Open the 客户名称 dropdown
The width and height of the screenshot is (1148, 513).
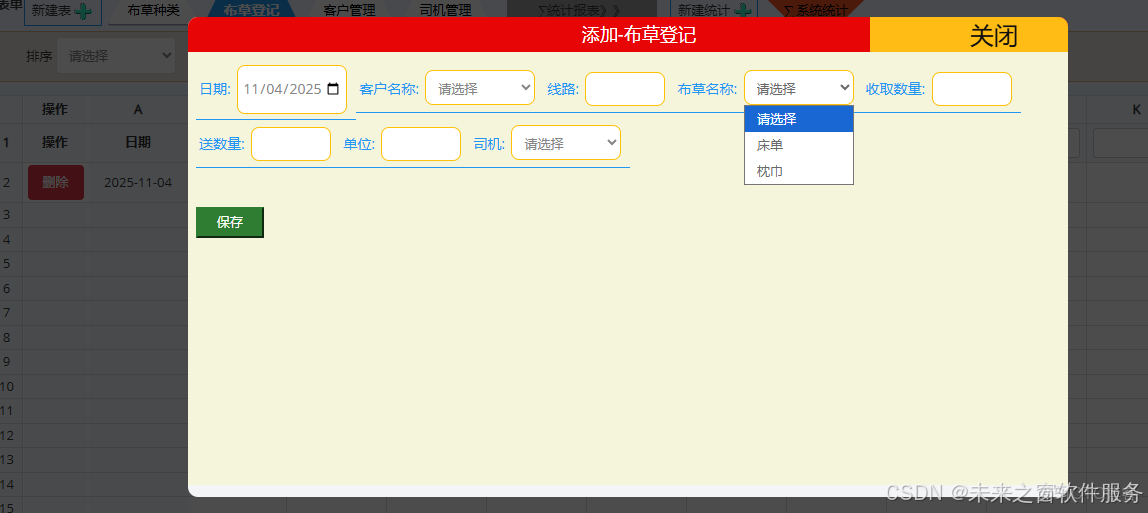tap(480, 88)
